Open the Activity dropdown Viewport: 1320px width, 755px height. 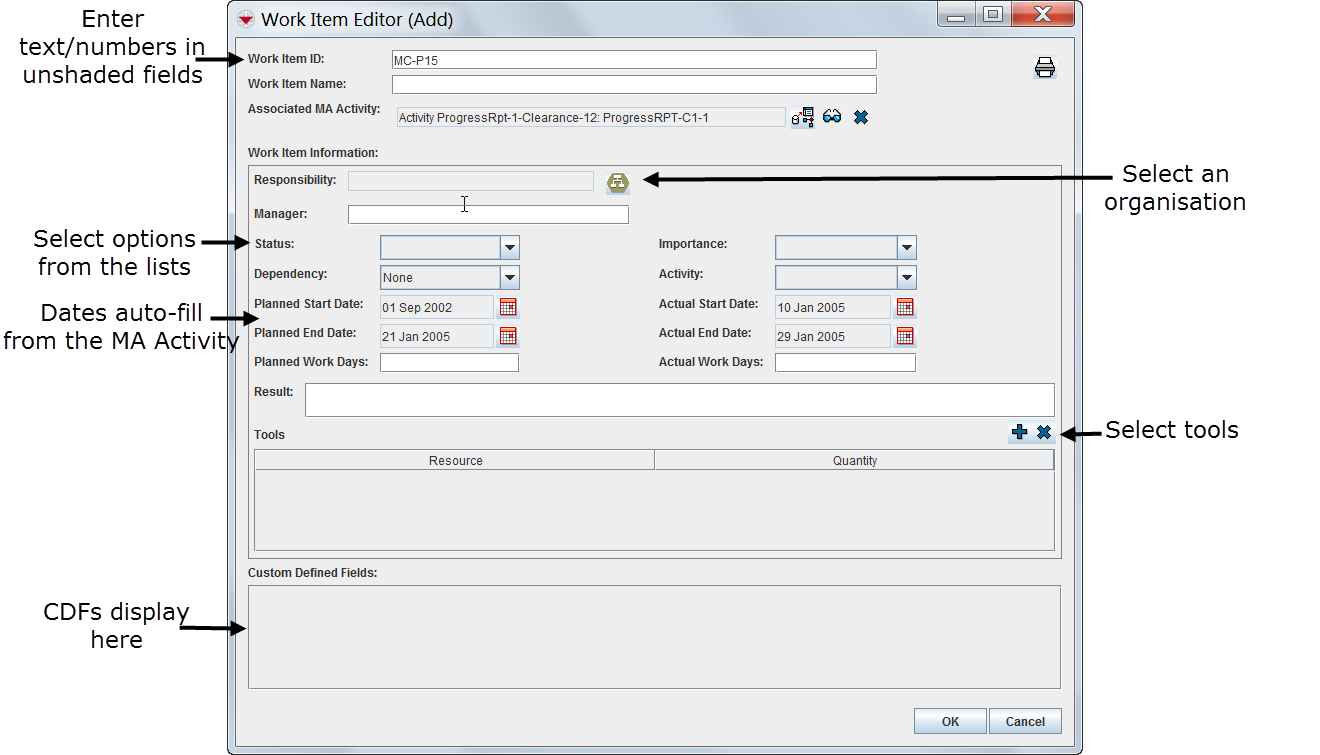tap(906, 277)
